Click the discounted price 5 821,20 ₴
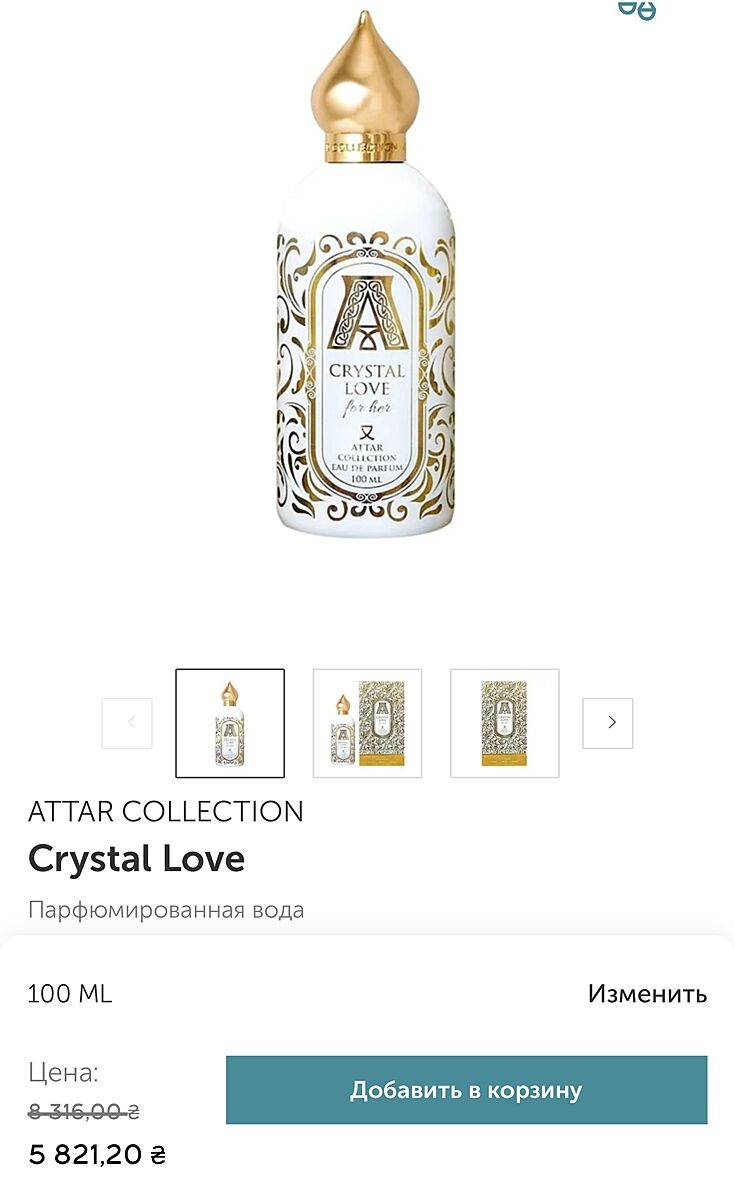 pos(97,1156)
